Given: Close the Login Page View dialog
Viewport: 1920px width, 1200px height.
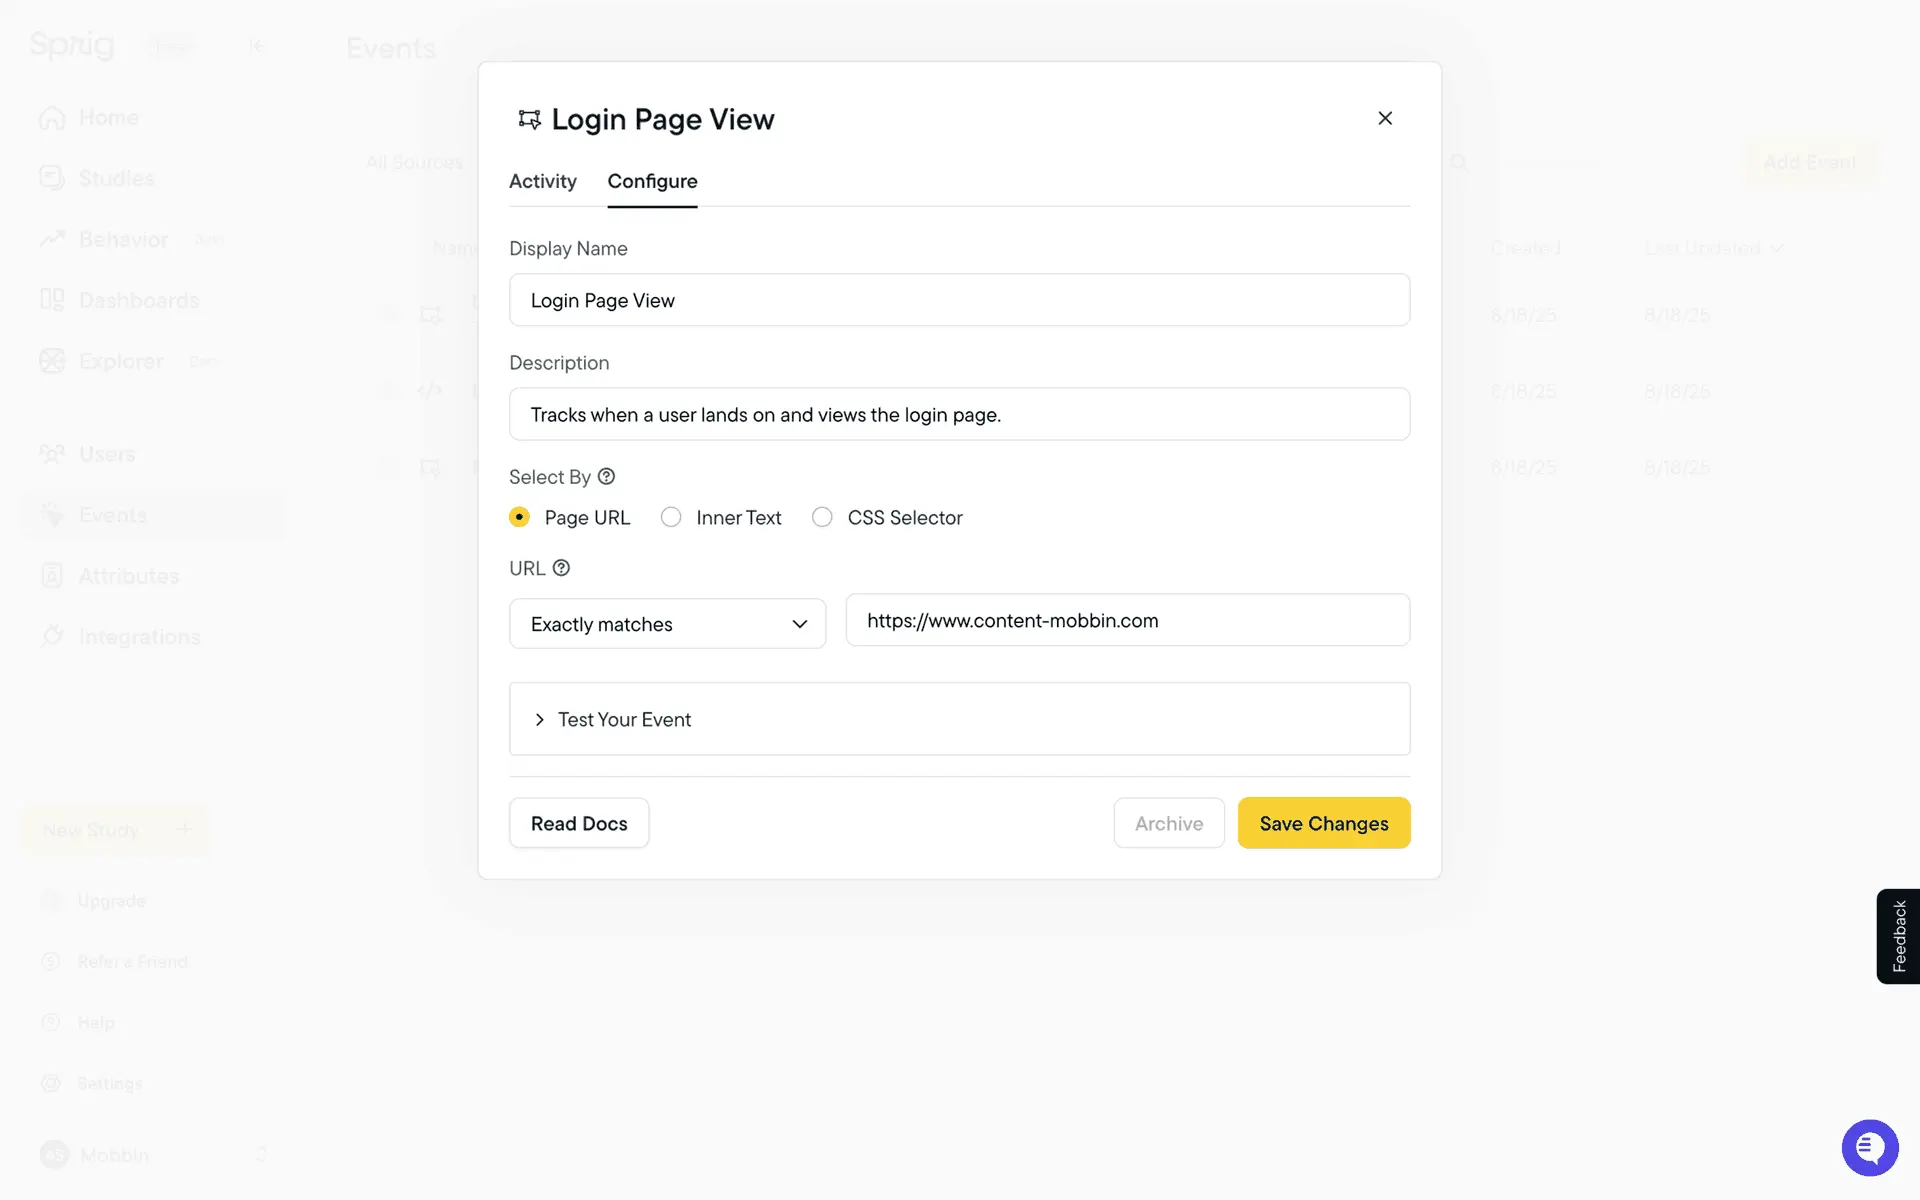Looking at the screenshot, I should 1385,118.
